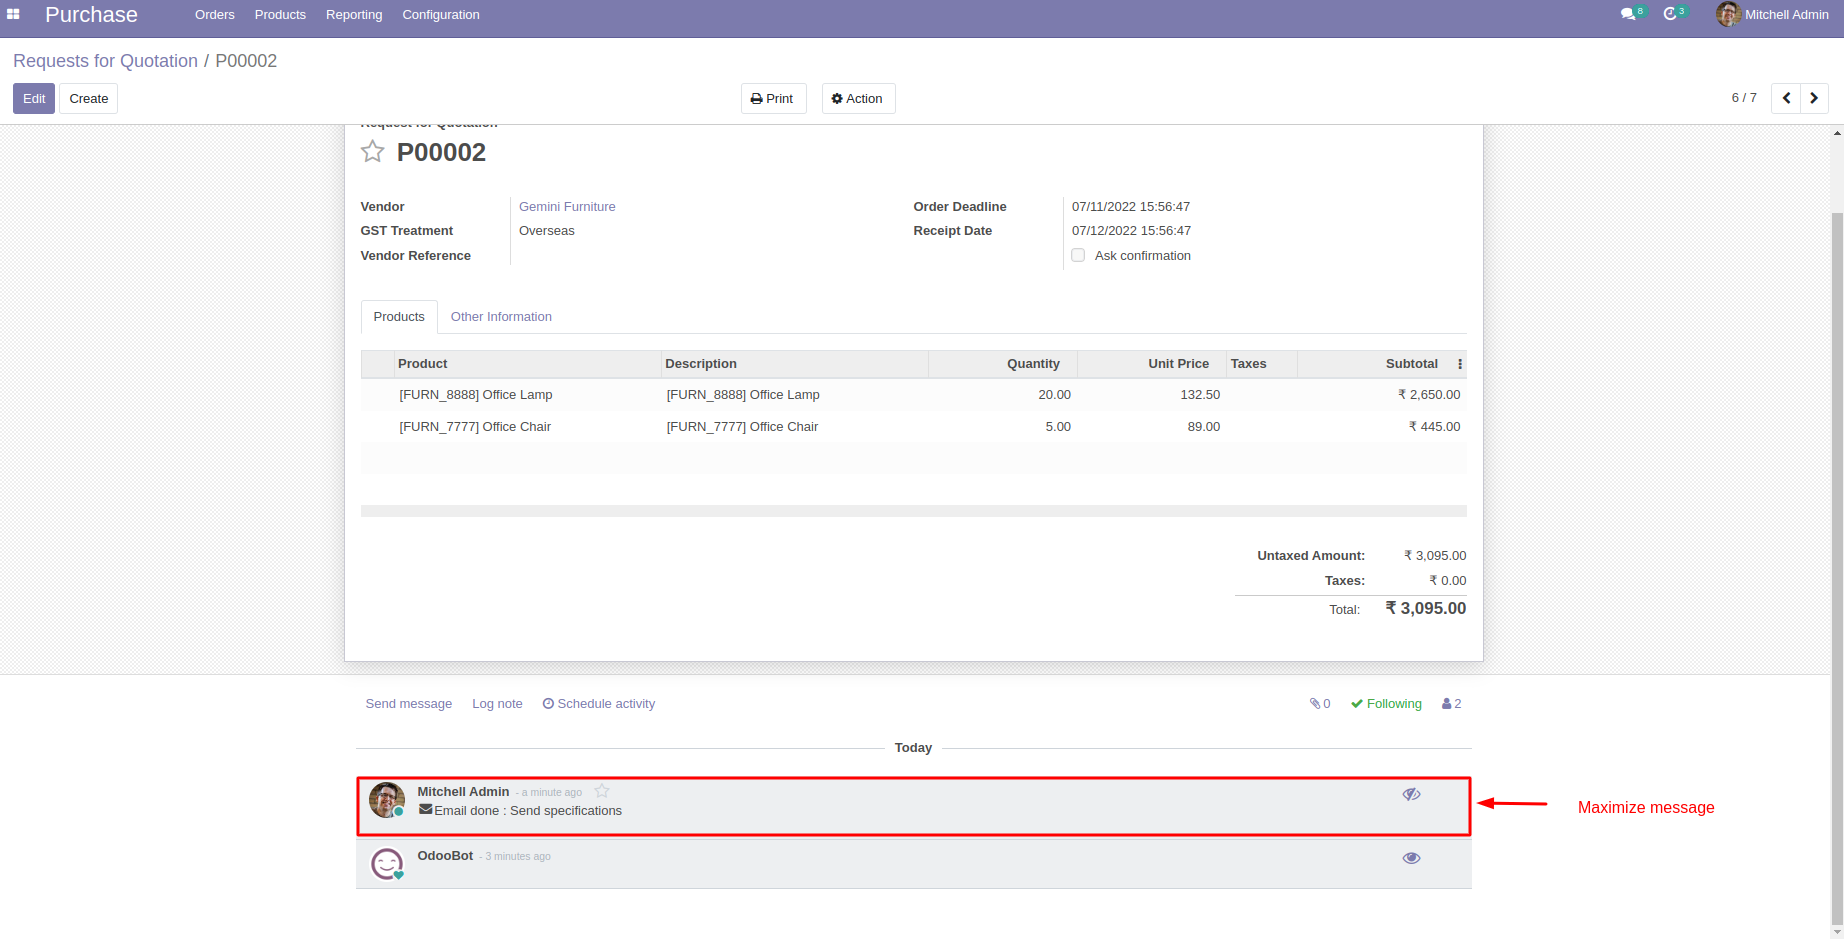The image size is (1844, 939).
Task: Click 'Email done : Send specifications' message
Action: [x=527, y=811]
